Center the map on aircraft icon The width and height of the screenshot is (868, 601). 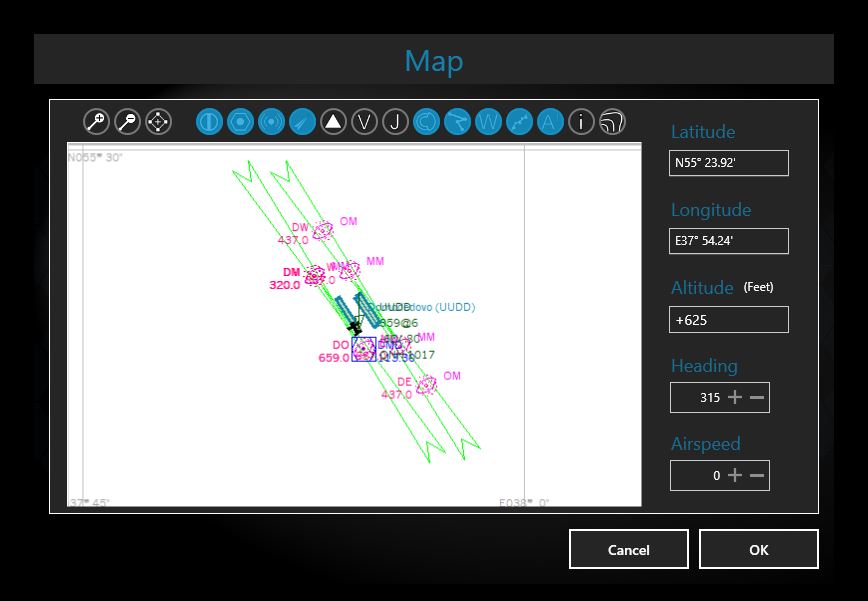[x=158, y=122]
